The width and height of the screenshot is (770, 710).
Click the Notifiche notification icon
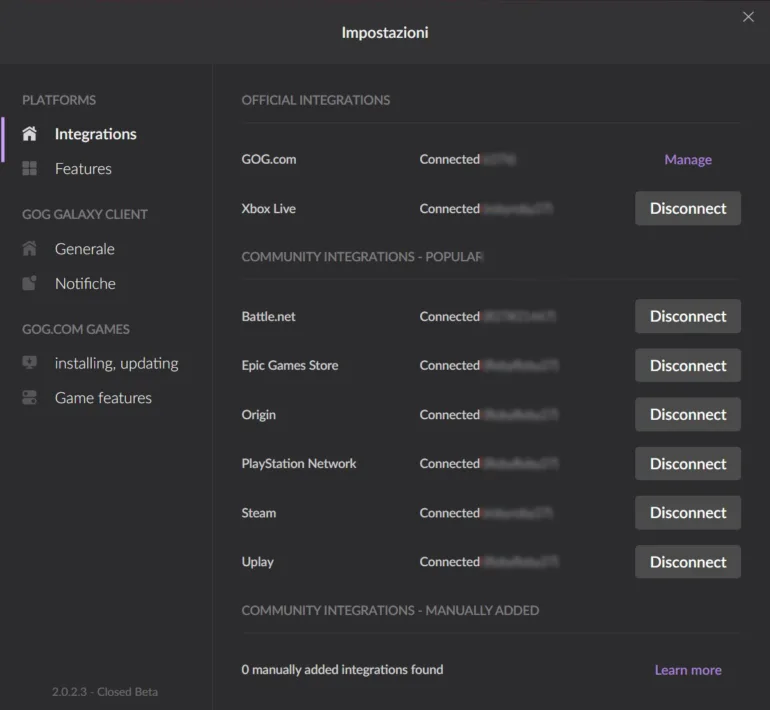pos(29,283)
